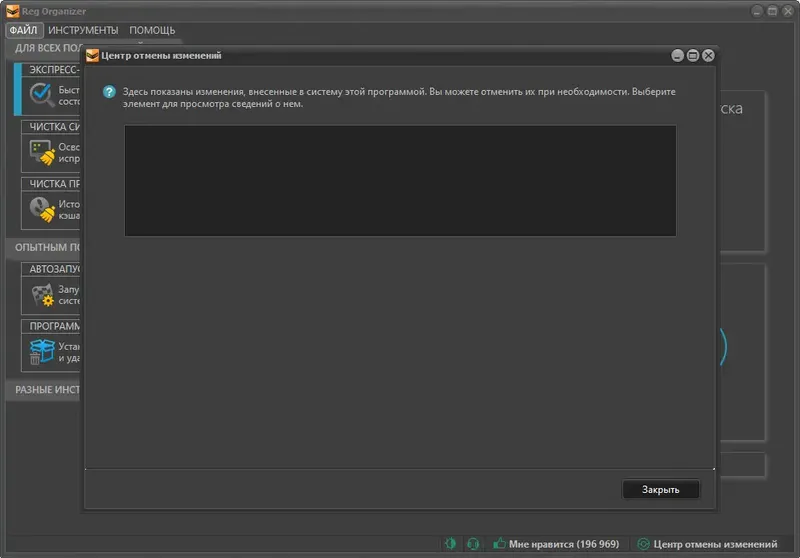Select АВТОЗАПУСК section header in sidebar
This screenshot has height=558, width=800.
click(x=51, y=269)
